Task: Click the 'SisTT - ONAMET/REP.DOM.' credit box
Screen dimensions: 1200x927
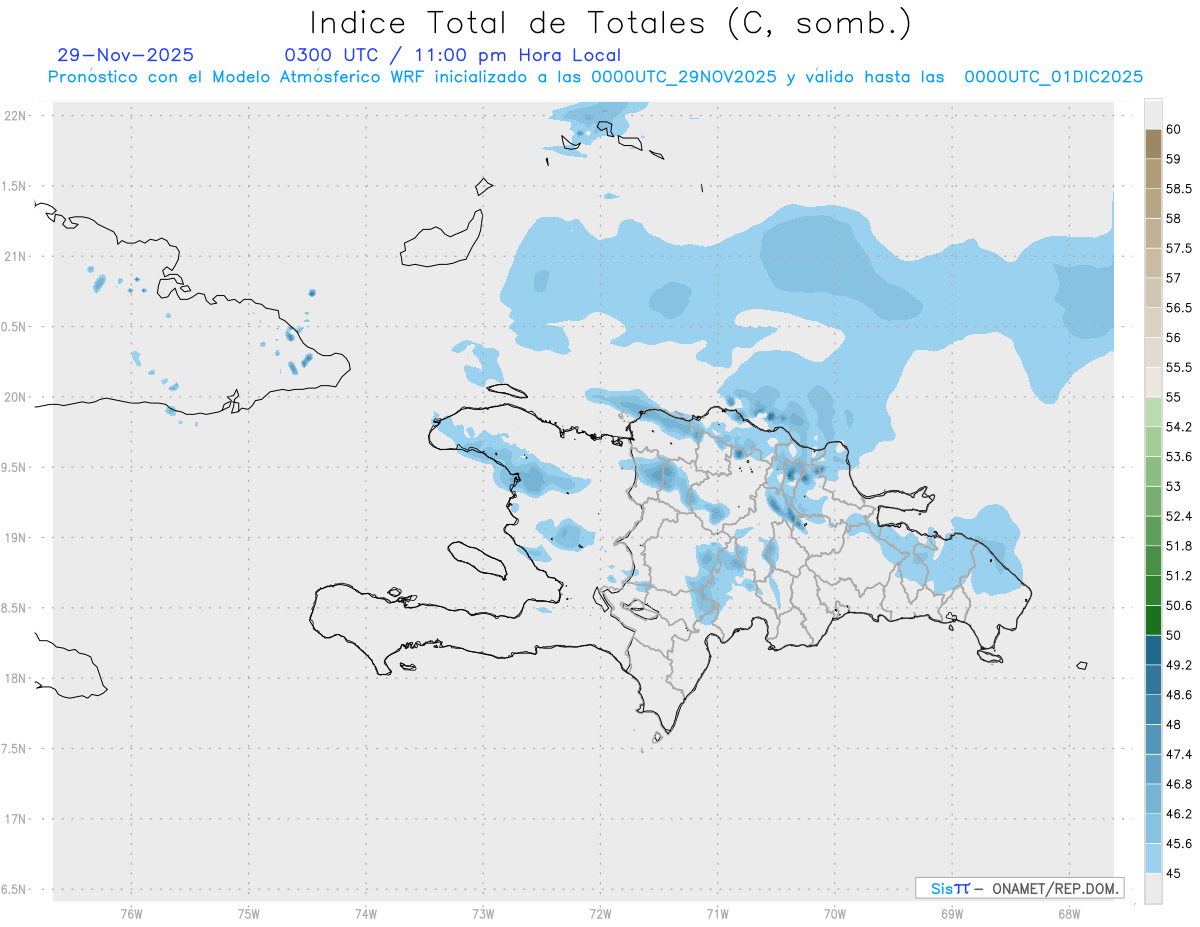Action: pyautogui.click(x=1019, y=888)
